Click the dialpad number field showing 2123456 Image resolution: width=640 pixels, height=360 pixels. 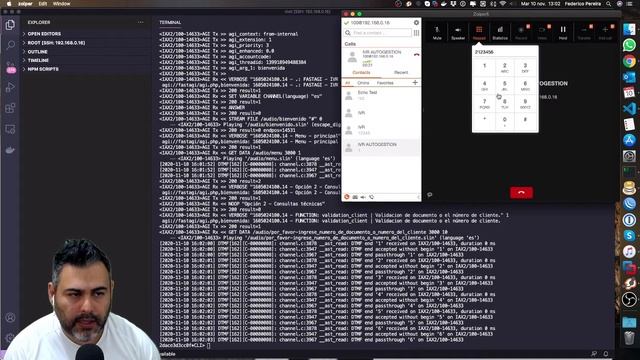pos(505,52)
